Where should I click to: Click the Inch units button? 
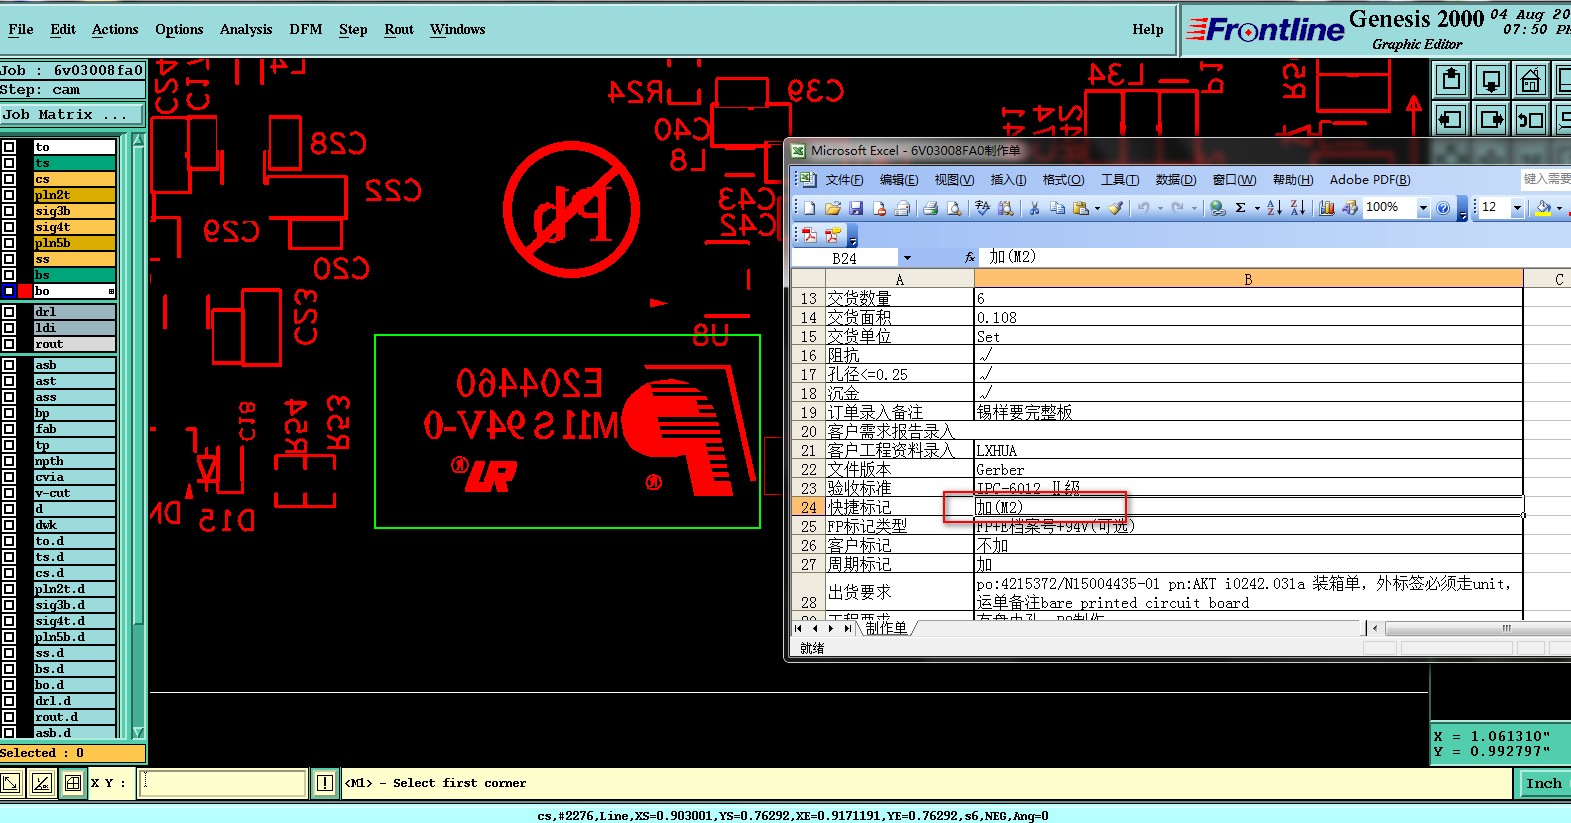[x=1544, y=783]
